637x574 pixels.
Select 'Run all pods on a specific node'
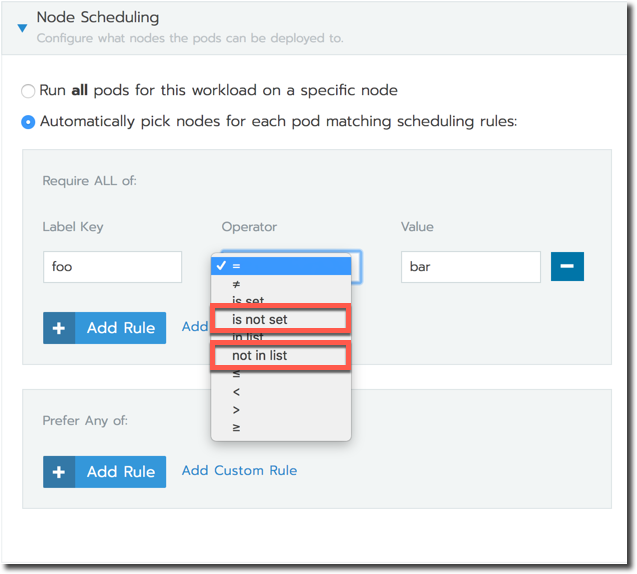click(28, 91)
